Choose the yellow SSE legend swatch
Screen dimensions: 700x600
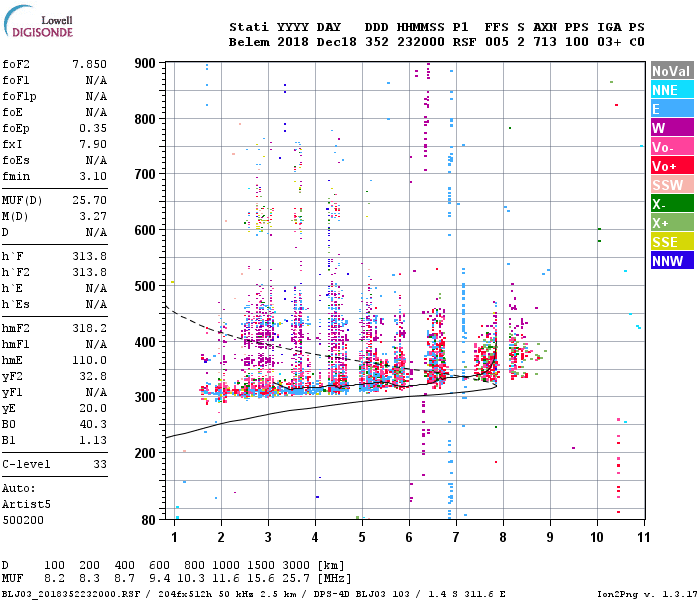pos(672,242)
